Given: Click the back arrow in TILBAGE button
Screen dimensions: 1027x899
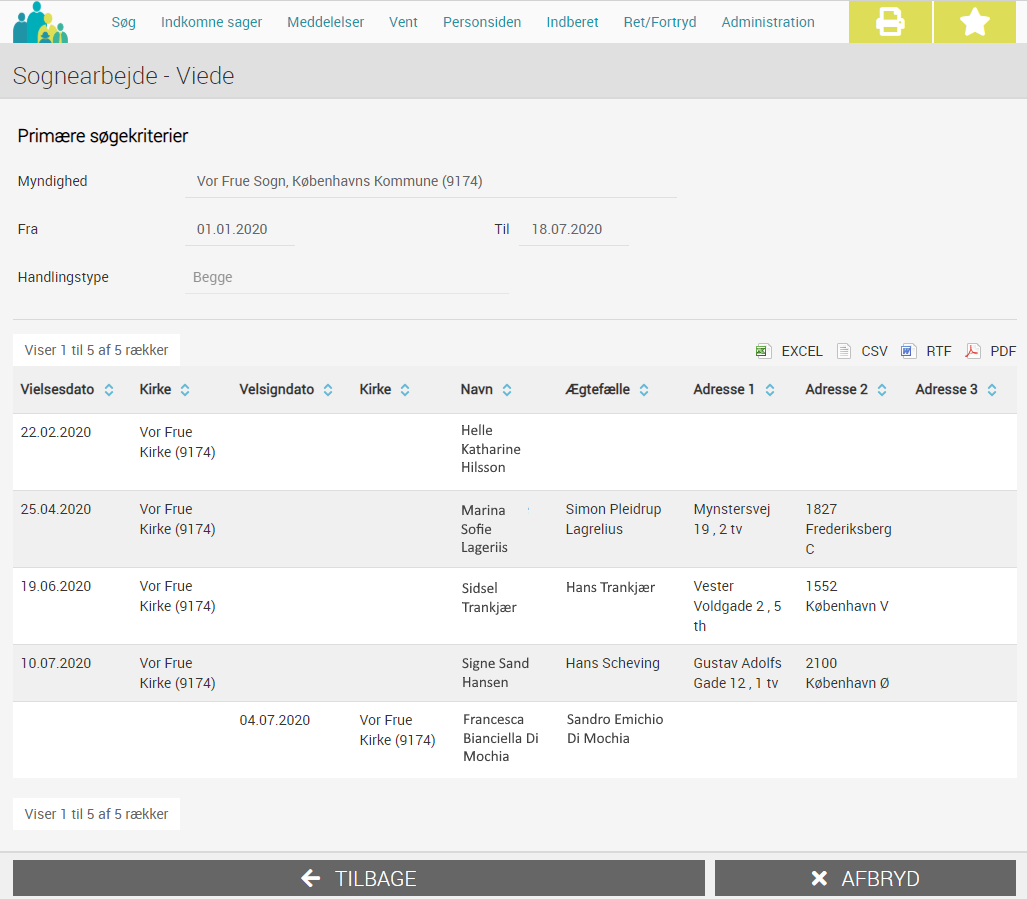Looking at the screenshot, I should tap(310, 878).
